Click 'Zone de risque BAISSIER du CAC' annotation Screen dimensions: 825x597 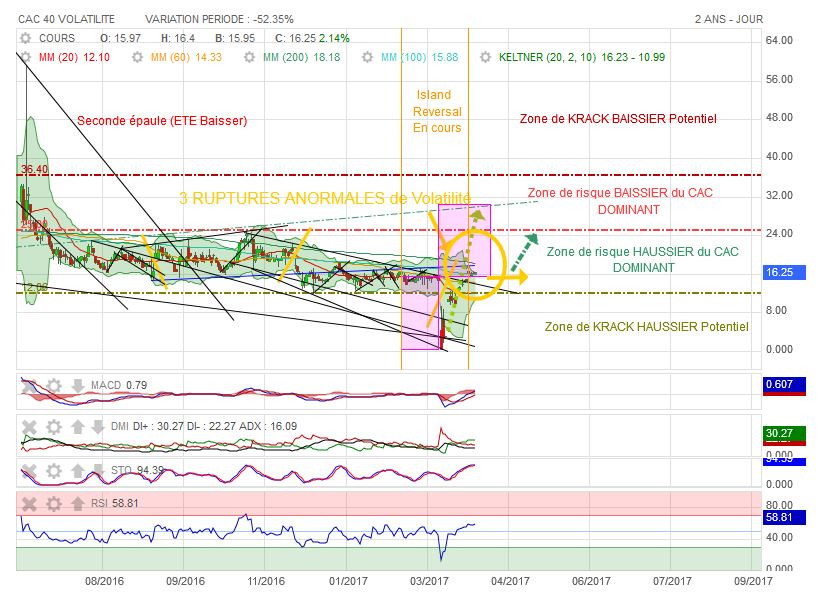tap(620, 193)
